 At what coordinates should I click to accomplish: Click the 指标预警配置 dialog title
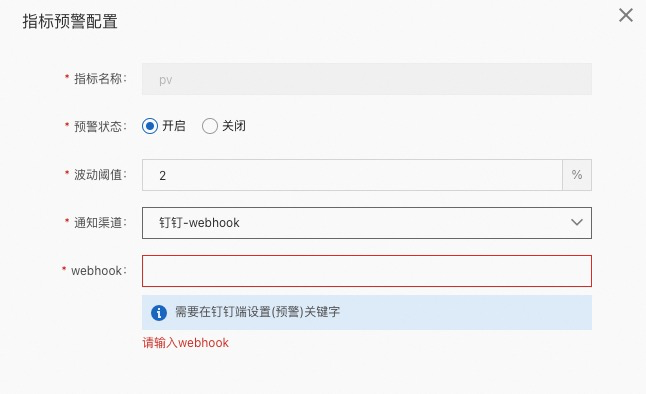[x=70, y=21]
